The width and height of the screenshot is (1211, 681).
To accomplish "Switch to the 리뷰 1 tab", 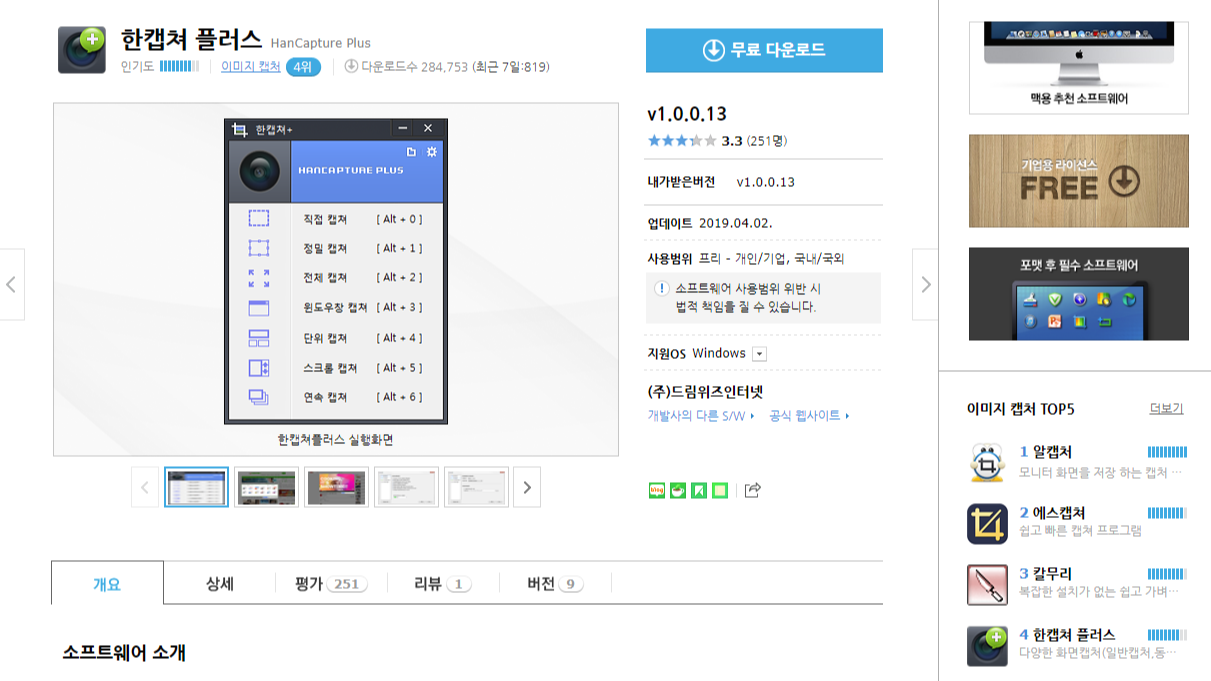I will point(443,584).
